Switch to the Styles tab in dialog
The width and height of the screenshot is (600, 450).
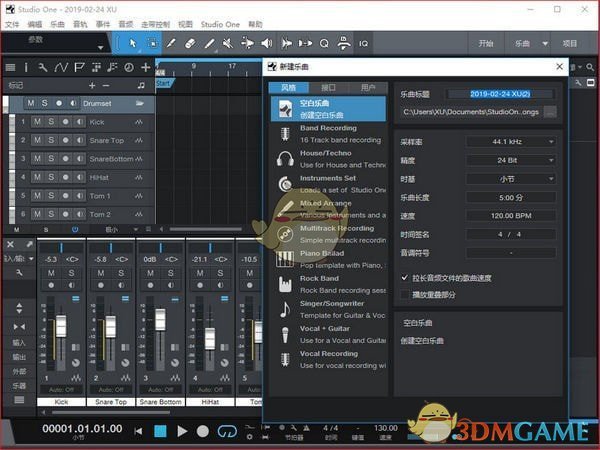tap(289, 88)
